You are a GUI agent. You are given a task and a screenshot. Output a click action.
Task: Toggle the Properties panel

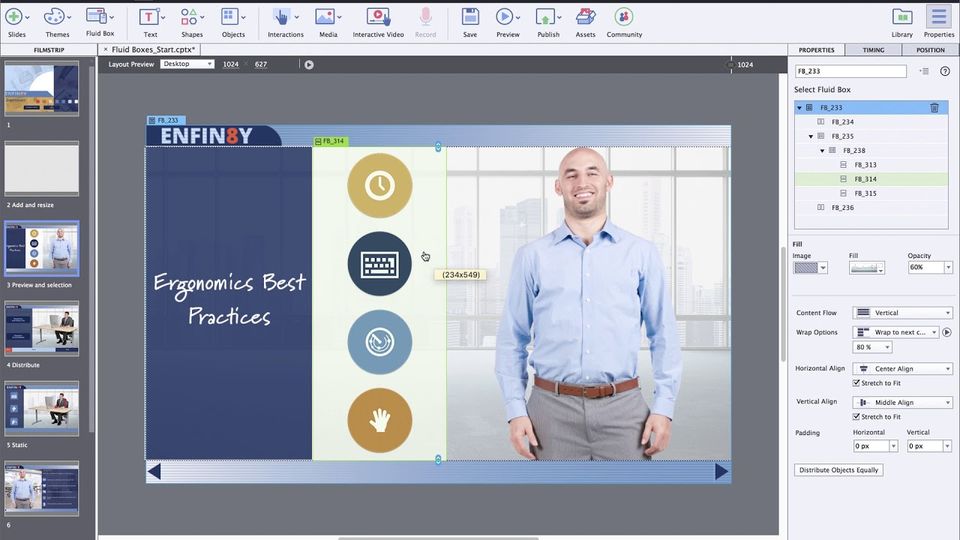click(x=939, y=22)
